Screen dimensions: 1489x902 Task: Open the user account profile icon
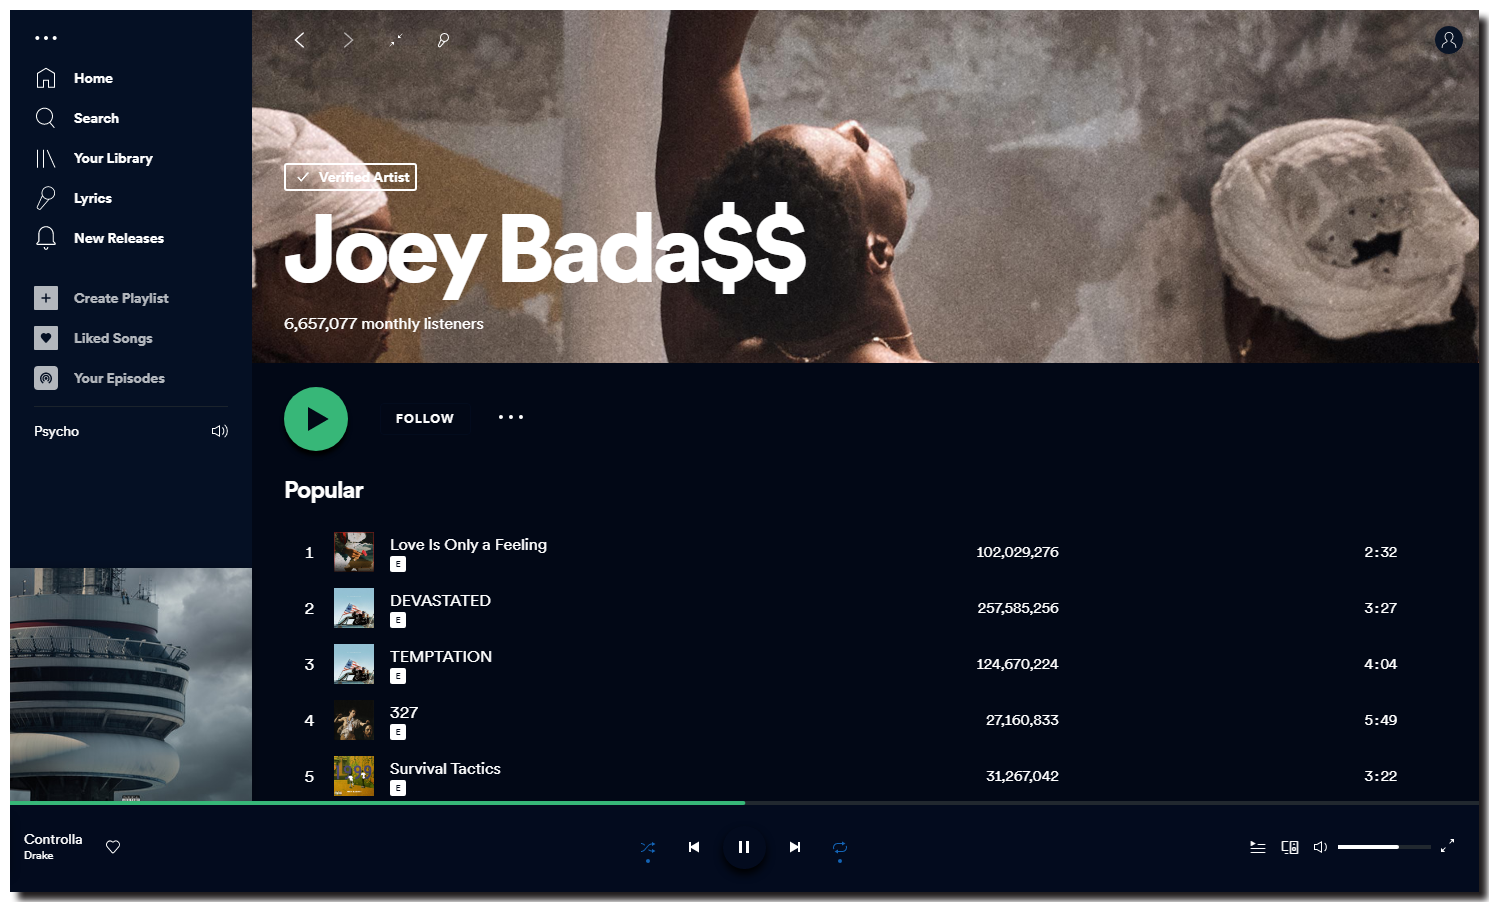pyautogui.click(x=1449, y=40)
